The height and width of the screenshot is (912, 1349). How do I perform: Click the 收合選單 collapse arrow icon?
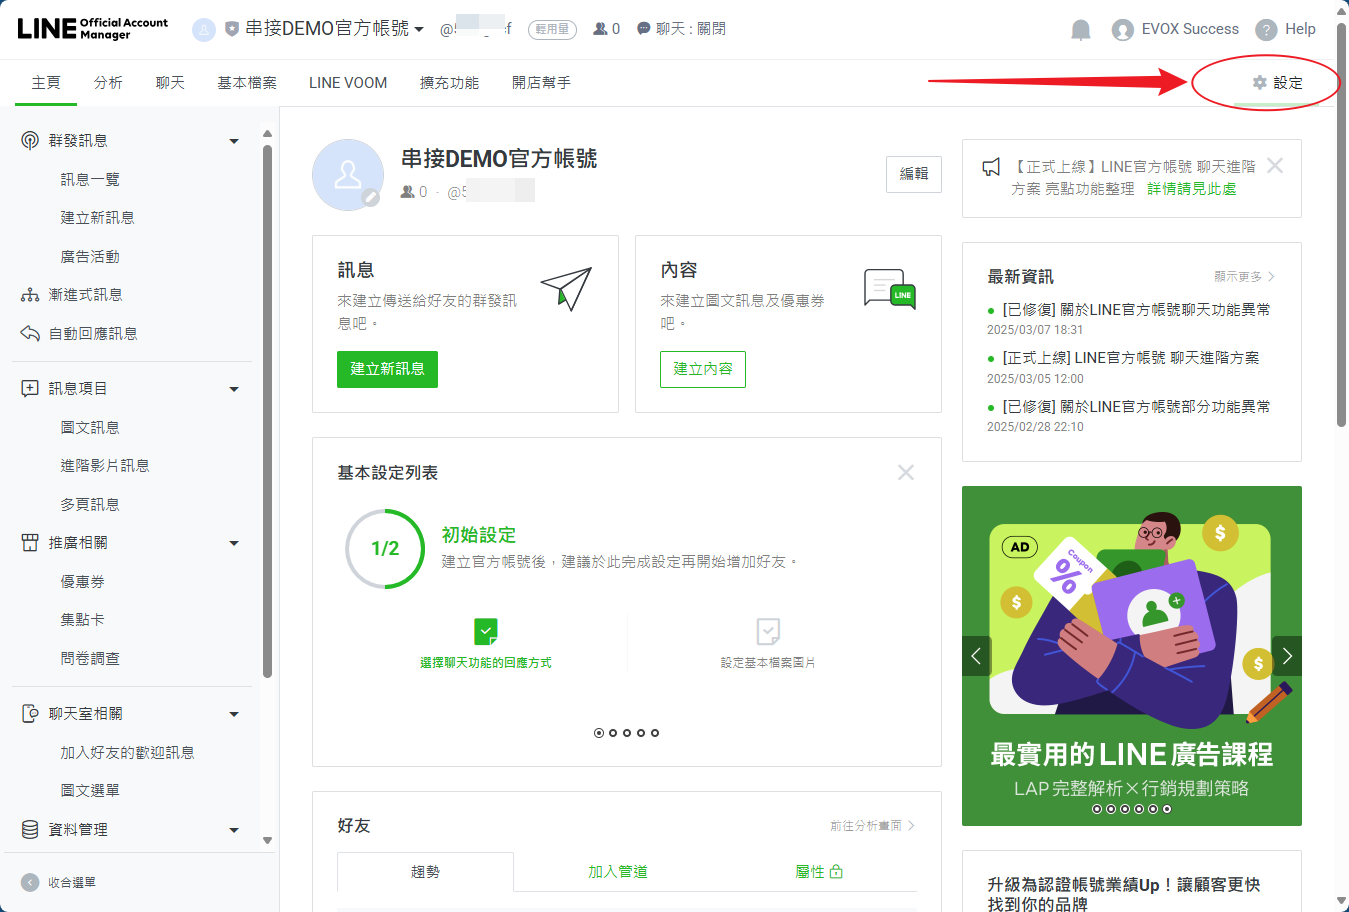[31, 883]
